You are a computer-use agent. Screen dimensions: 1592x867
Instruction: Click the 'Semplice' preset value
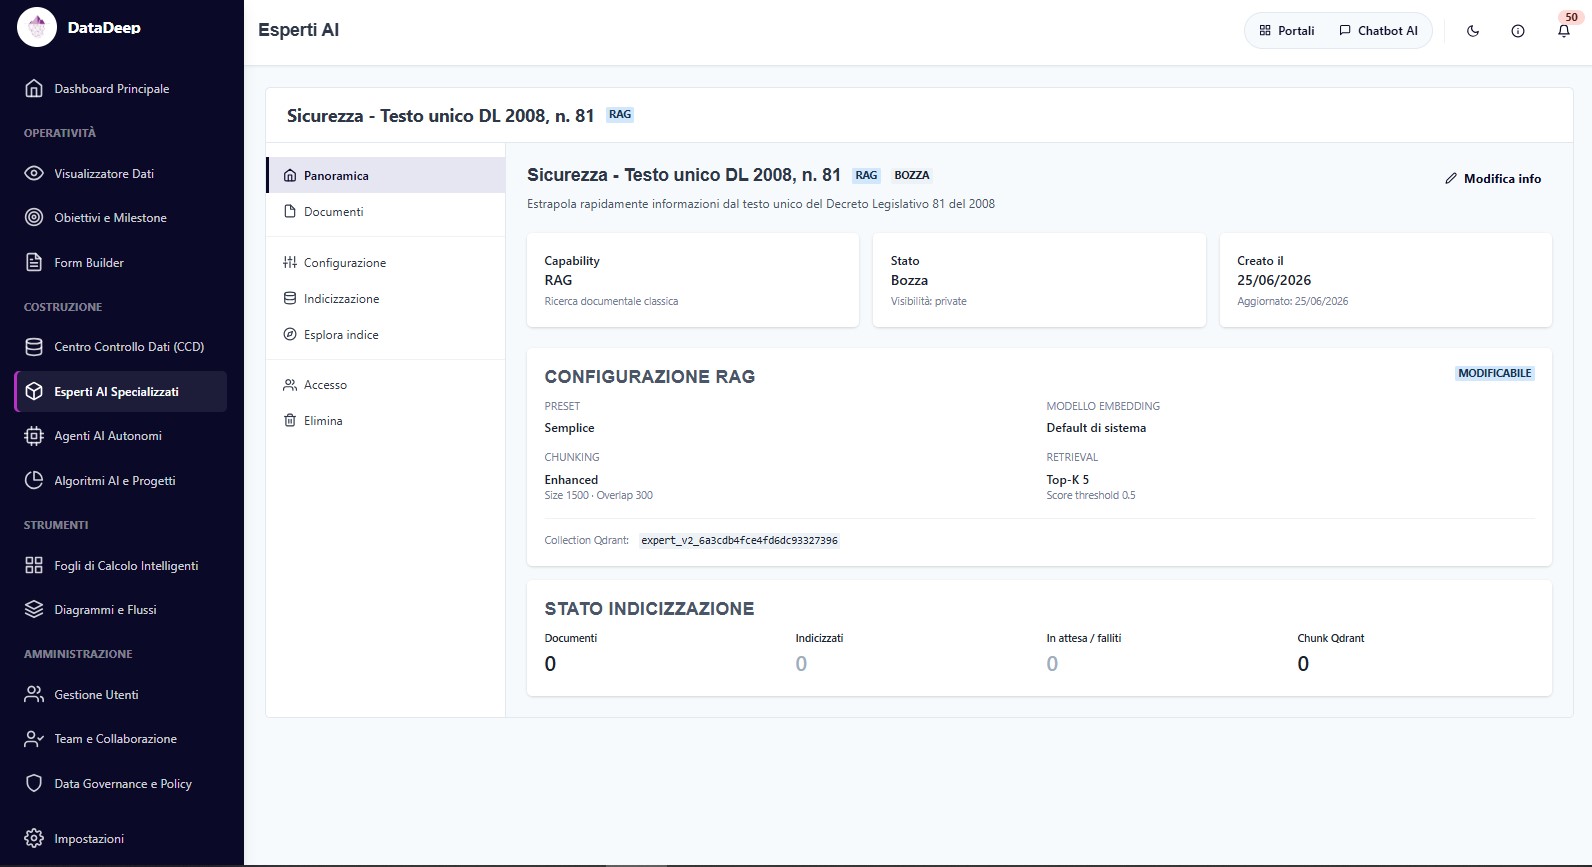[x=569, y=428]
